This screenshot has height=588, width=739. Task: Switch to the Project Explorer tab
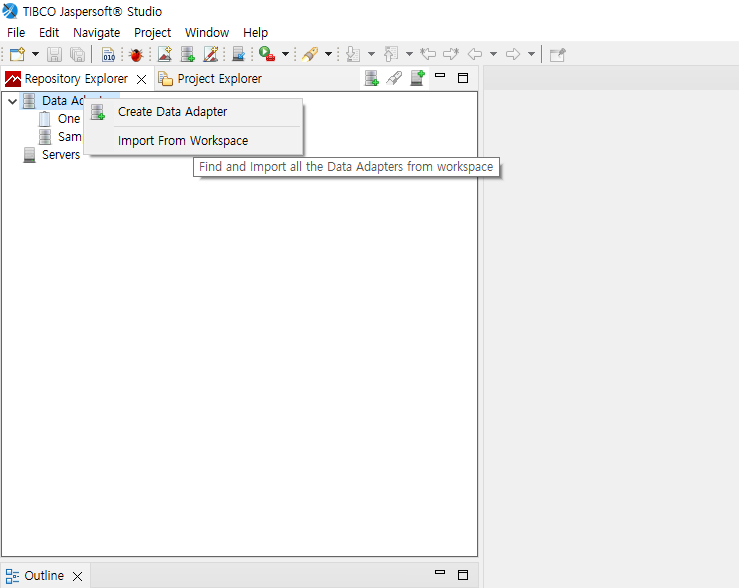point(210,79)
